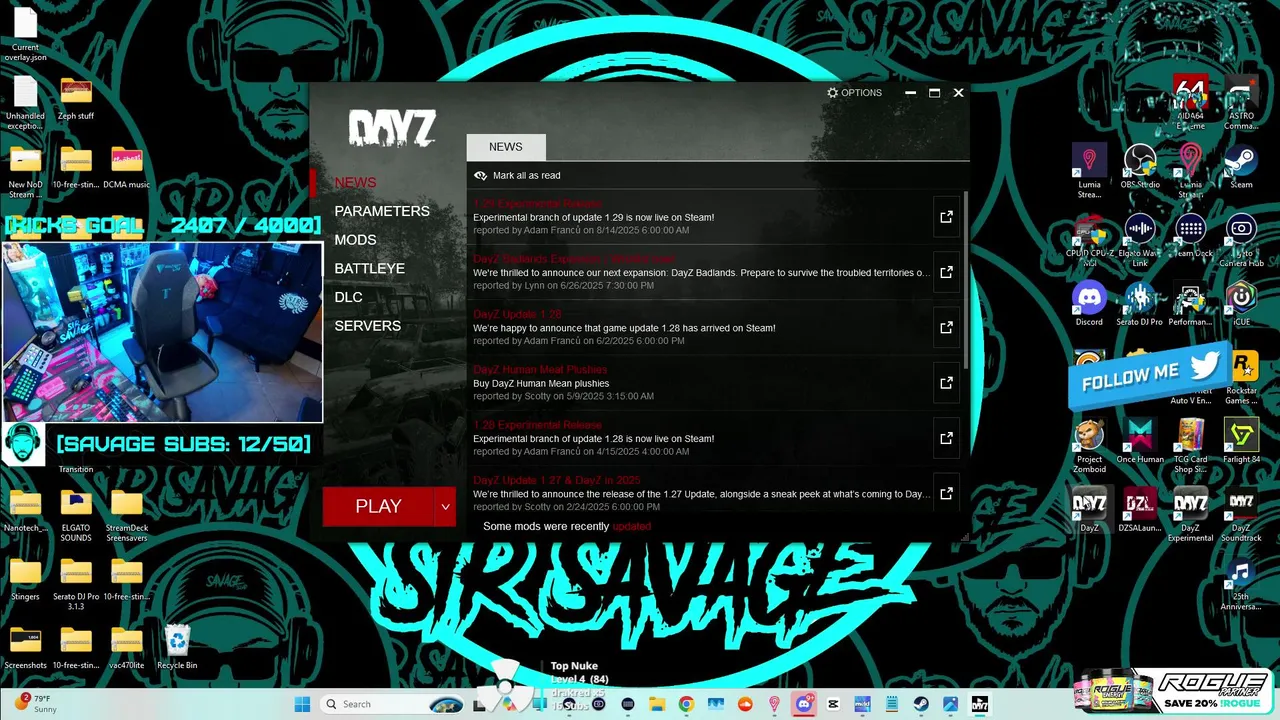This screenshot has width=1280, height=720.
Task: Select the DayZ Soundtrack desktop icon
Action: click(x=1241, y=514)
